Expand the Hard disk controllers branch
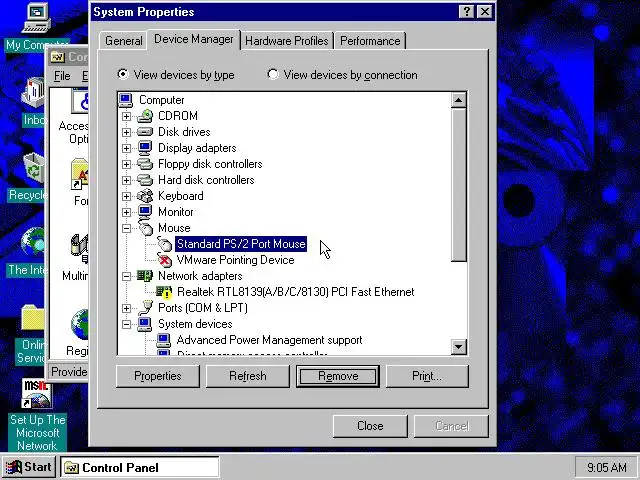640x480 pixels. (x=127, y=180)
